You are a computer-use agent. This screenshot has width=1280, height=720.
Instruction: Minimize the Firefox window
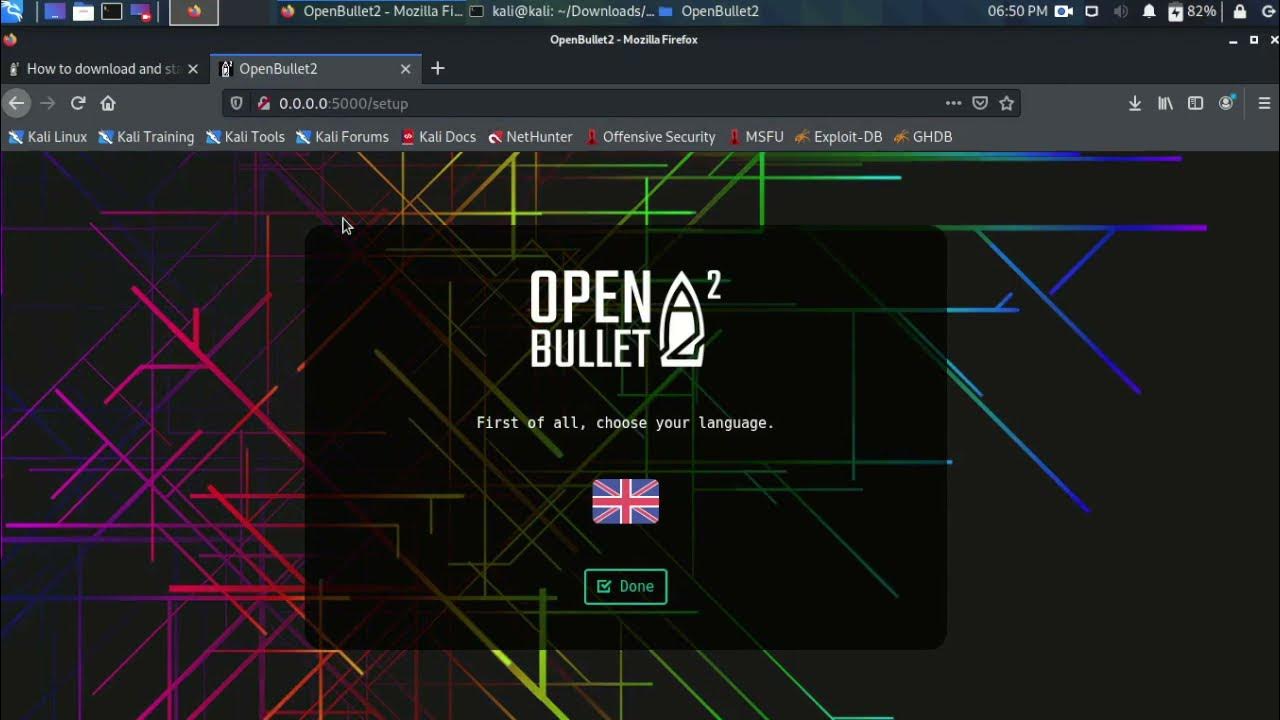pos(1234,40)
